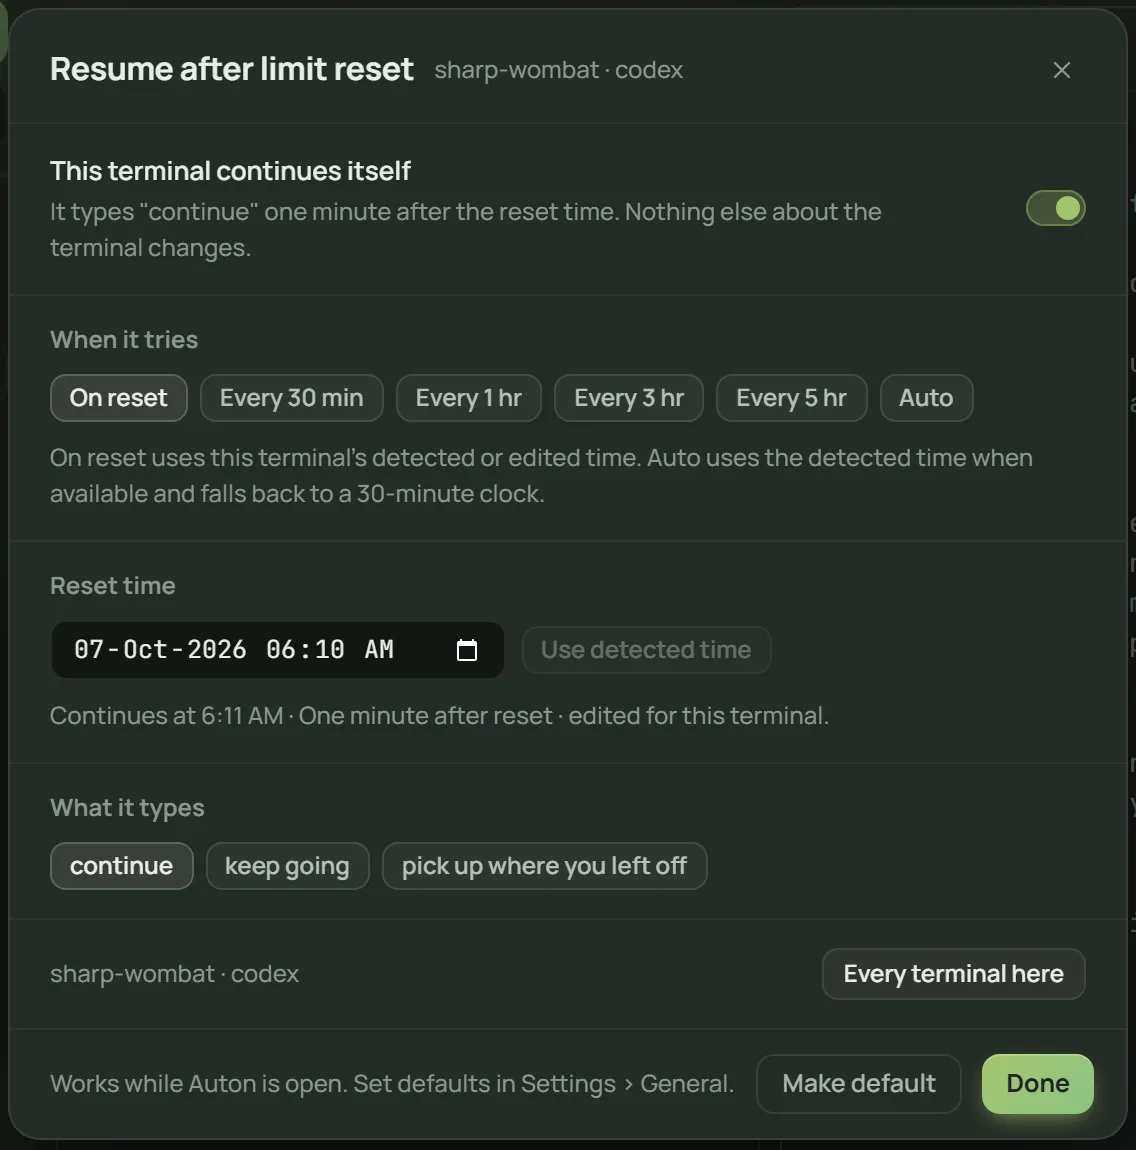The height and width of the screenshot is (1150, 1136).
Task: Click This terminal continues itself heading
Action: [x=230, y=171]
